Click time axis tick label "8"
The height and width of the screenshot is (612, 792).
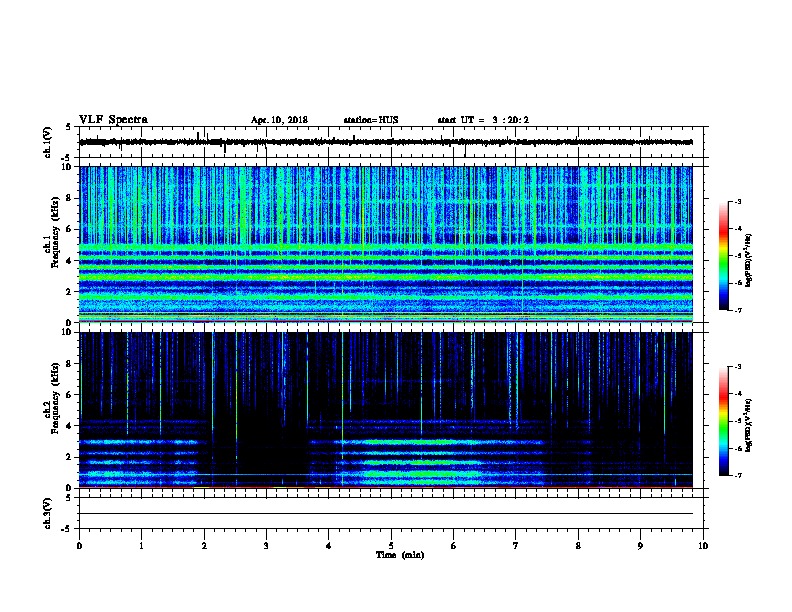578,546
